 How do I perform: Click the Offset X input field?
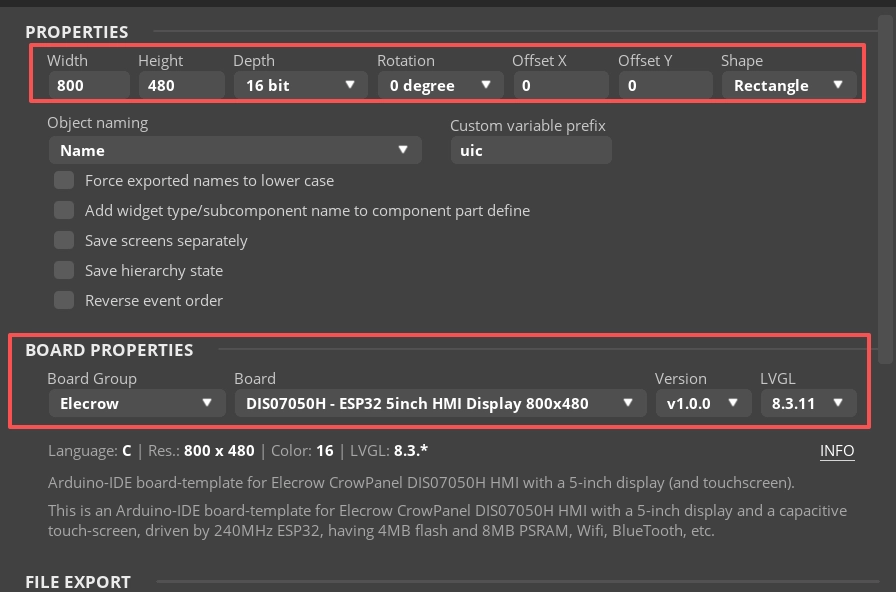click(x=561, y=85)
